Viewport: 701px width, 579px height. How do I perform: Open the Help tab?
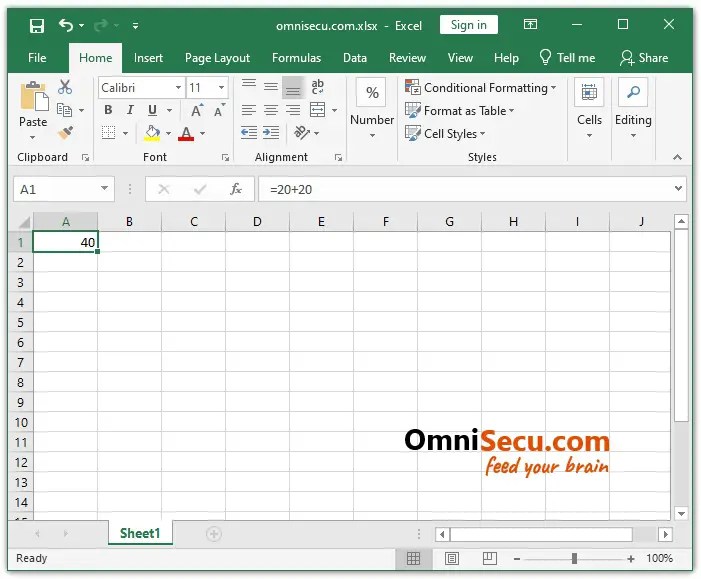pyautogui.click(x=506, y=58)
